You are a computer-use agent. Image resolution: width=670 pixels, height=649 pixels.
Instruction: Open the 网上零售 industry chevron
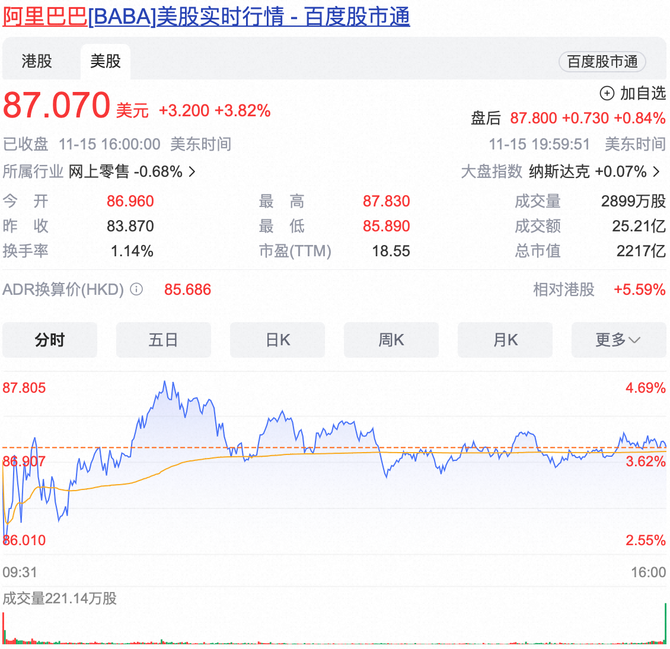[x=192, y=172]
